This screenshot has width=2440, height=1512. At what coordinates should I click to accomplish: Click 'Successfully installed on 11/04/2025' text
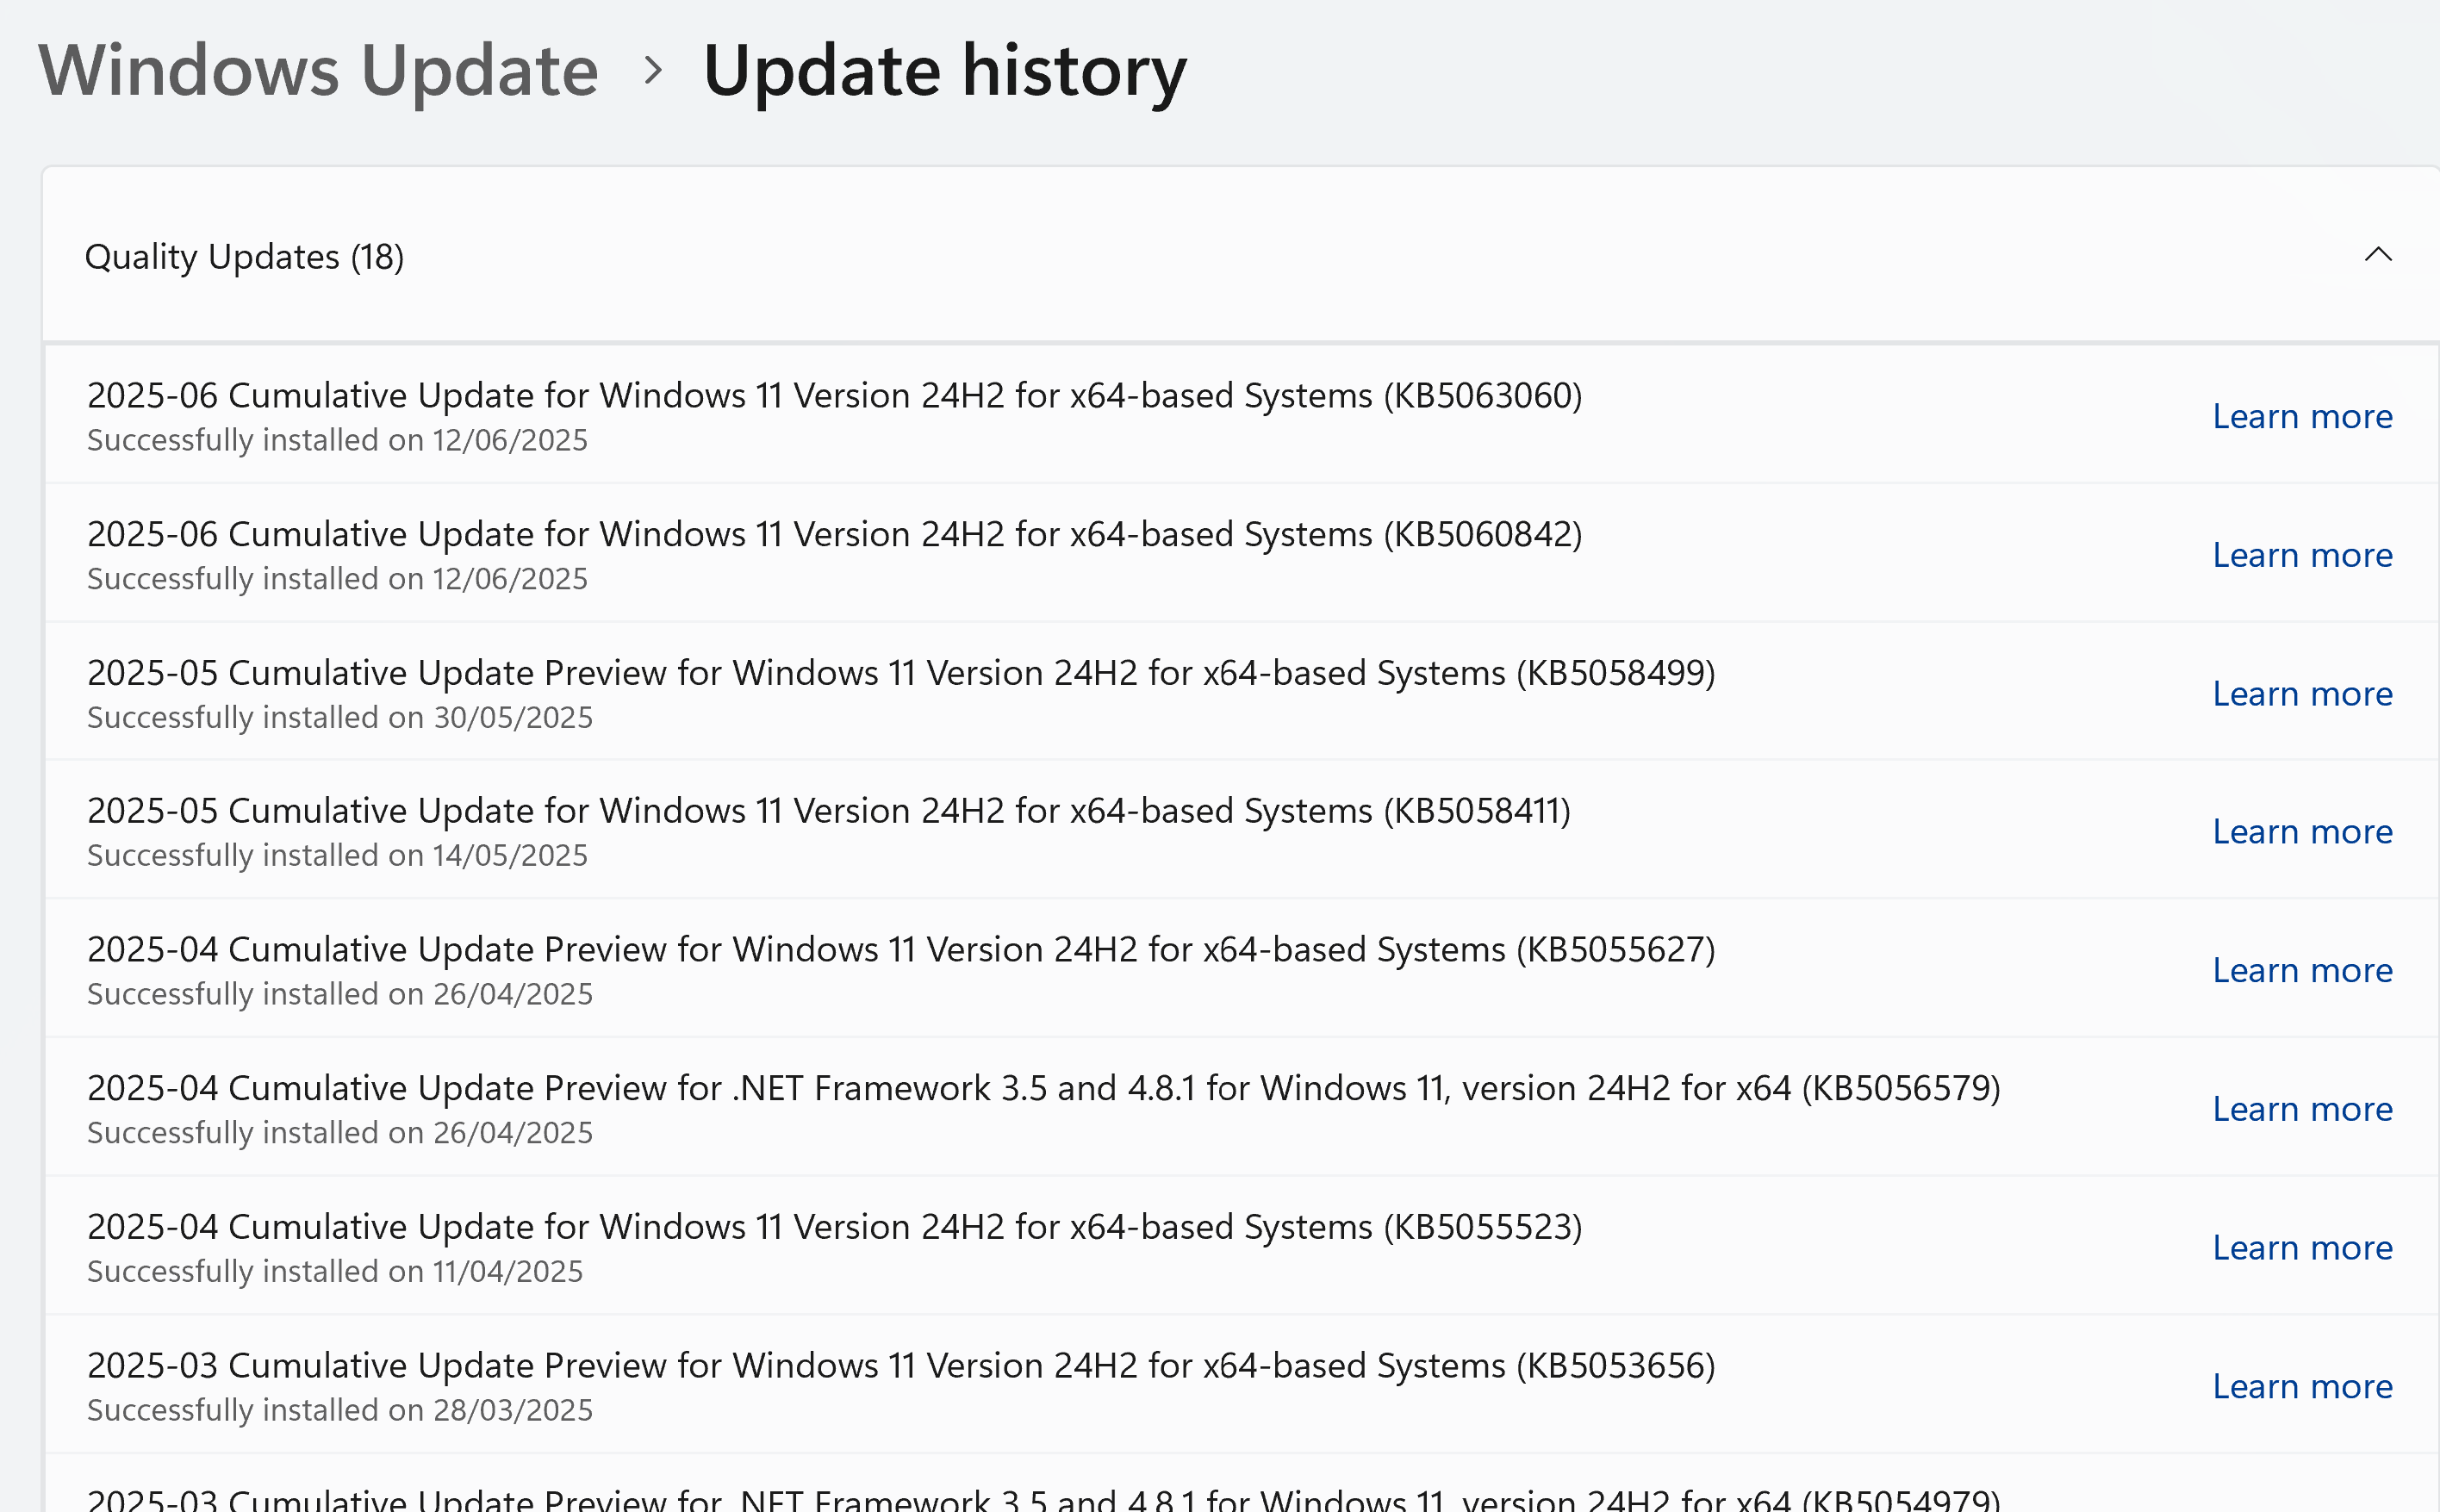335,1272
